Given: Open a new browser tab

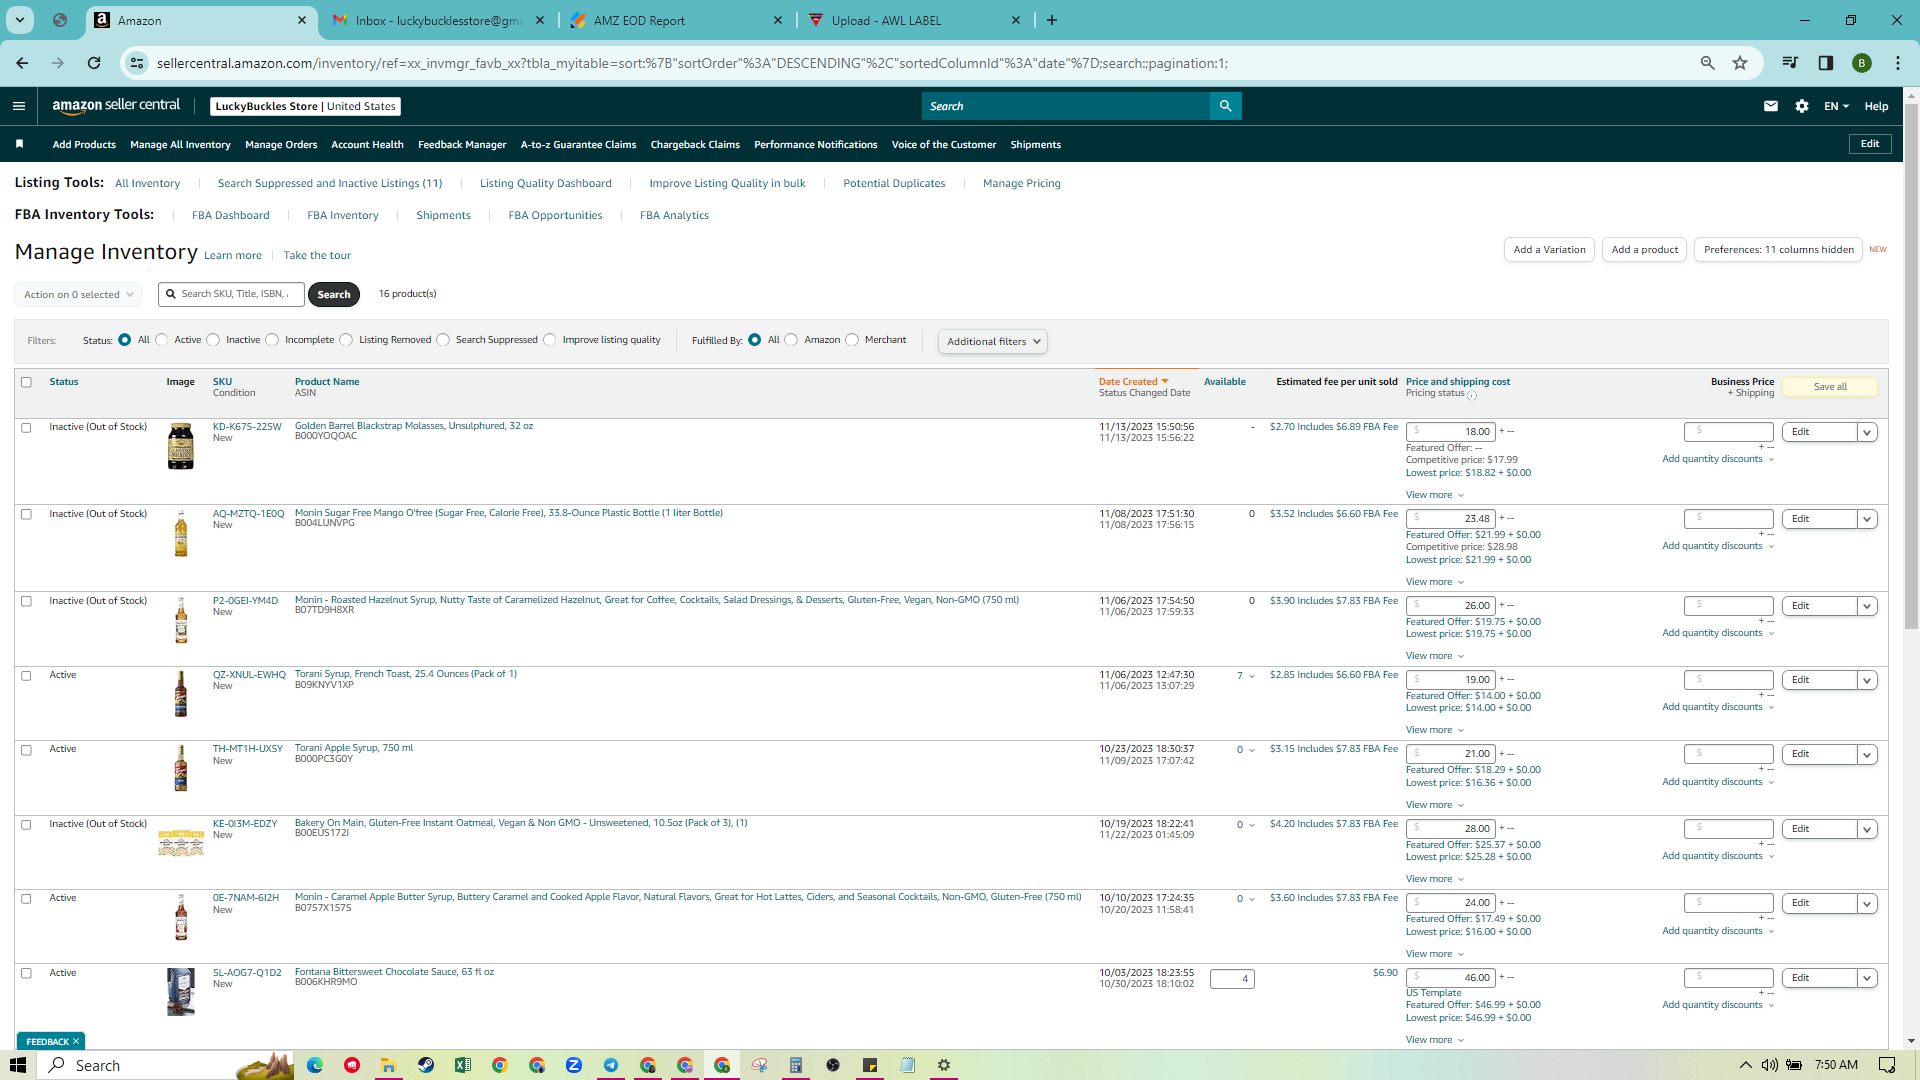Looking at the screenshot, I should 1052,20.
